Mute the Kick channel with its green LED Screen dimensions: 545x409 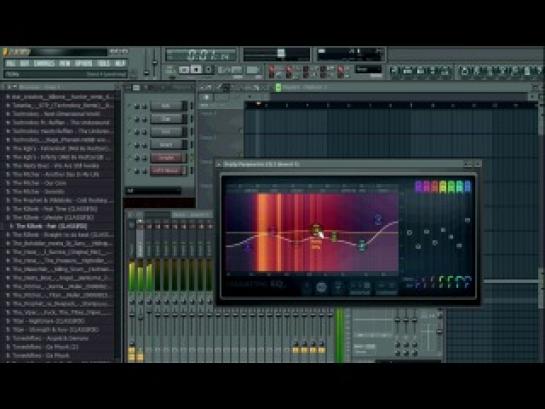[130, 106]
